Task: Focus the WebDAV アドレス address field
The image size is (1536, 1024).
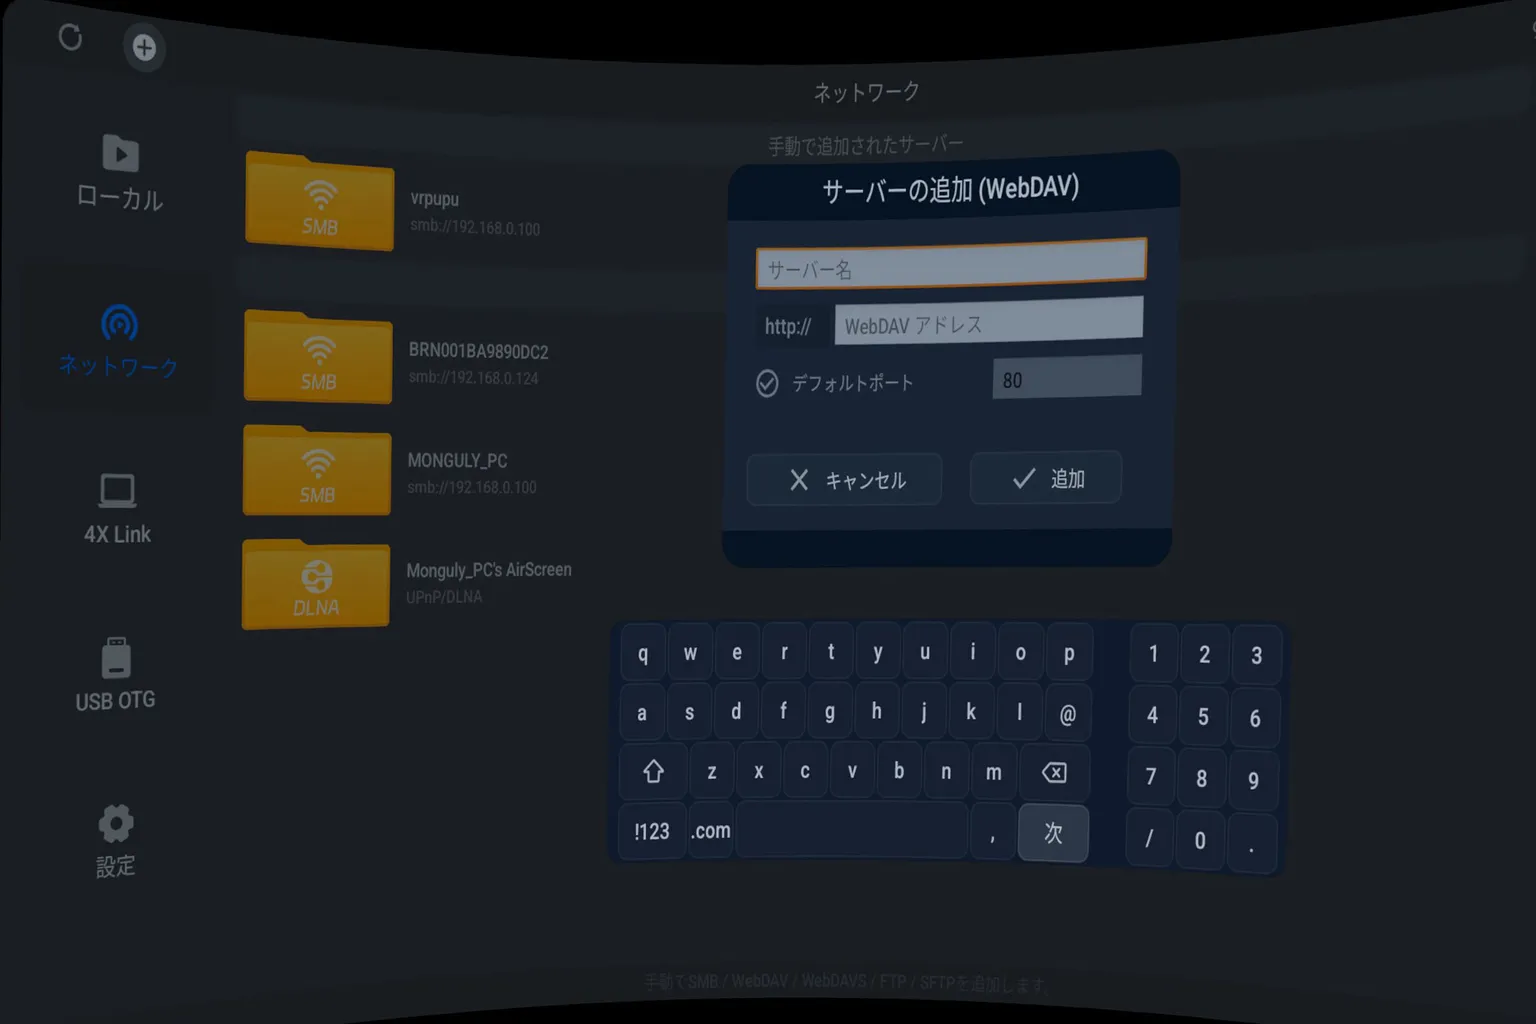Action: (988, 321)
